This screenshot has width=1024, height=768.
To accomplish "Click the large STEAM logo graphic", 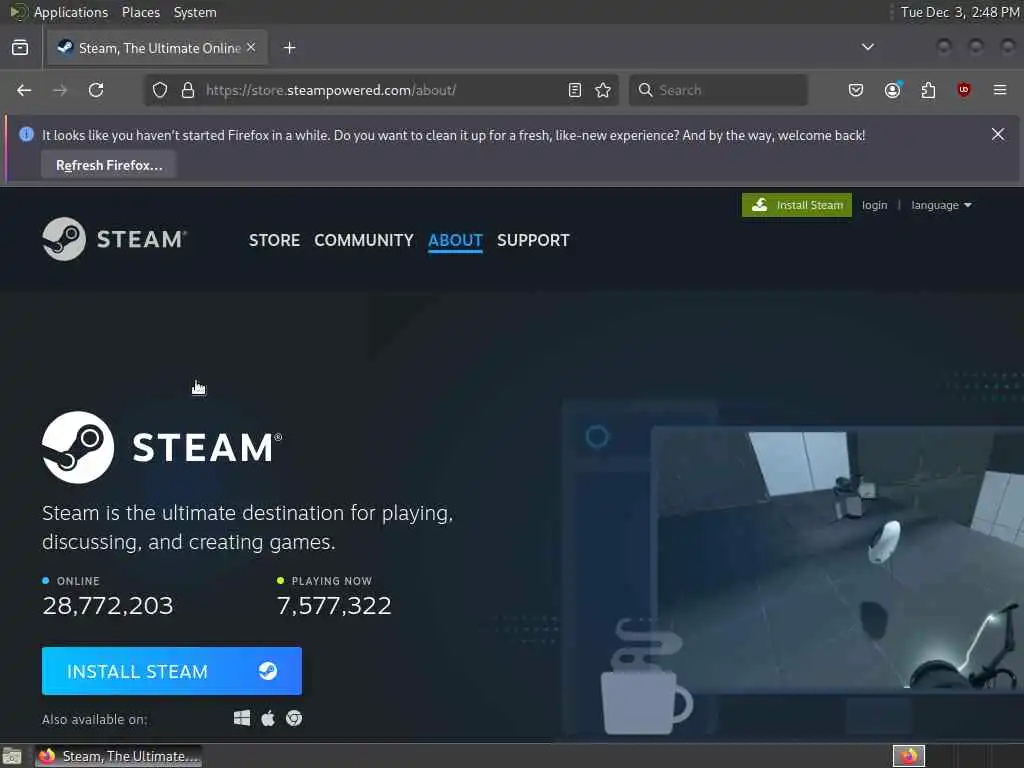I will pos(162,447).
